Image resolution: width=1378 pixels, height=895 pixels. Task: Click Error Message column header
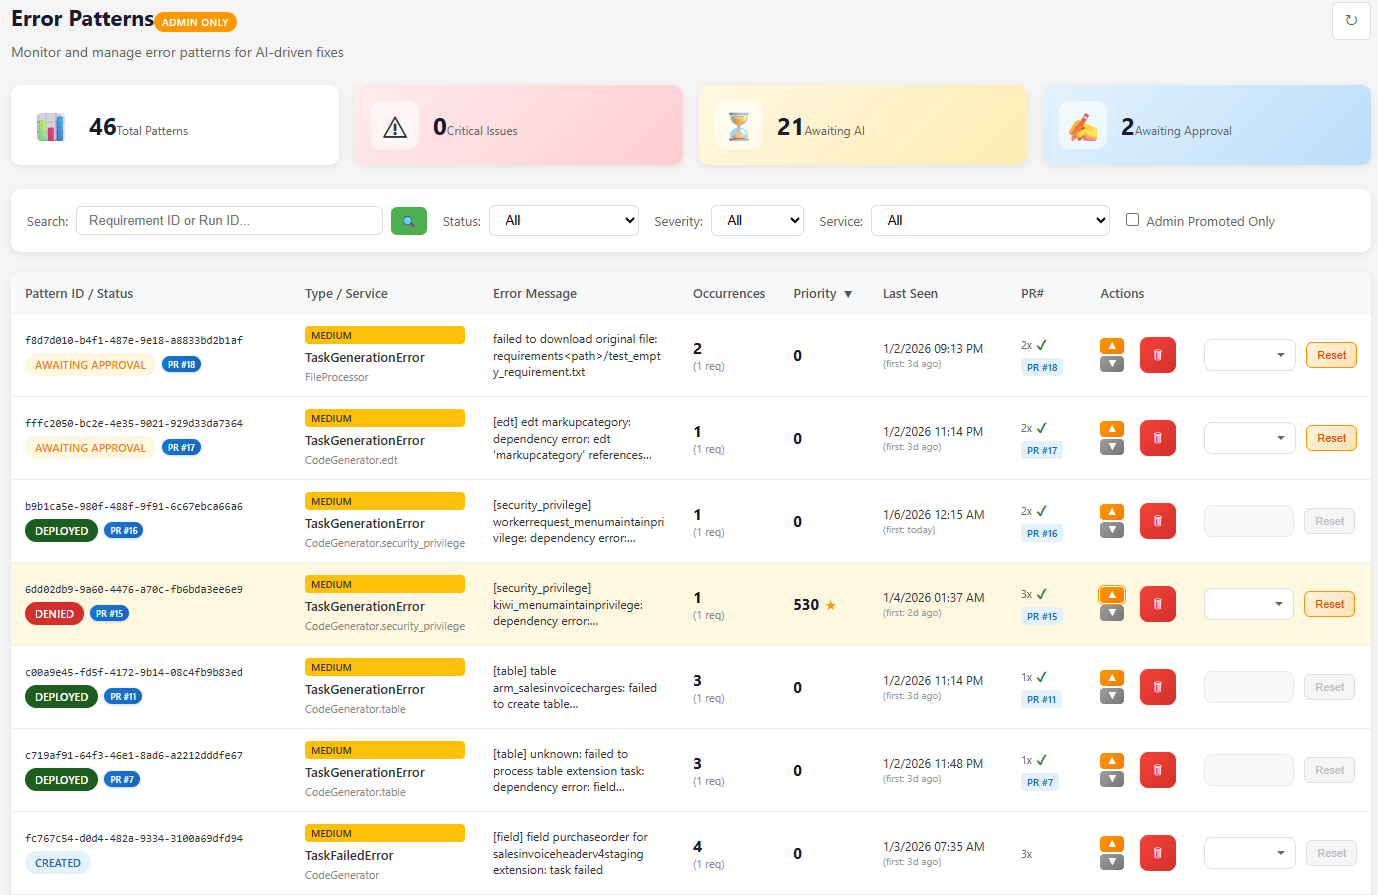535,294
